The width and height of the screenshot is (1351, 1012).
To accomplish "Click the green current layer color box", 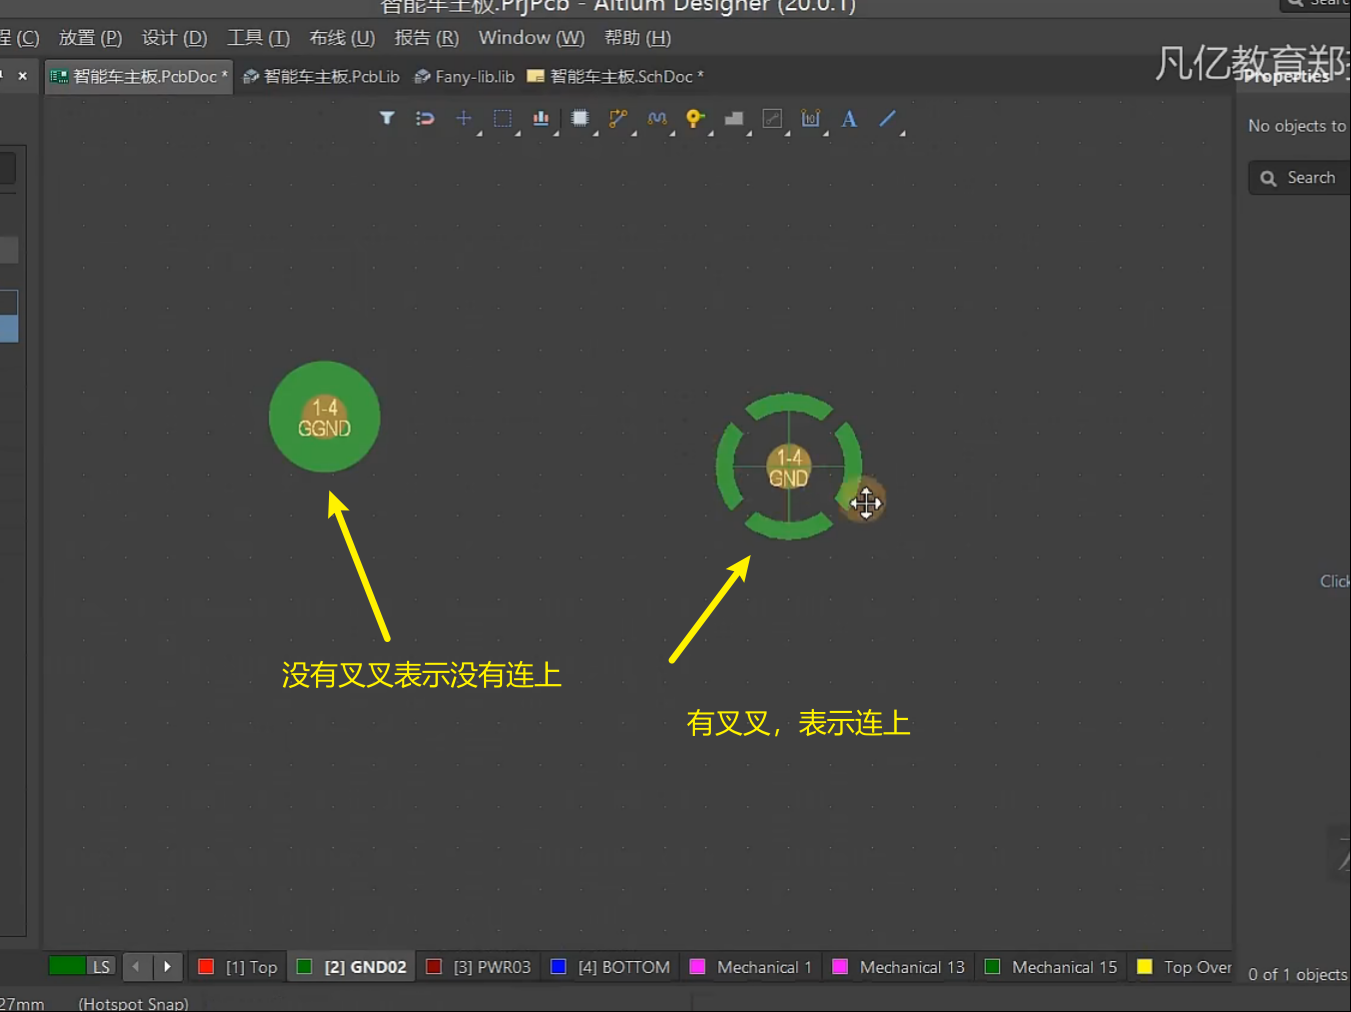I will (x=67, y=966).
